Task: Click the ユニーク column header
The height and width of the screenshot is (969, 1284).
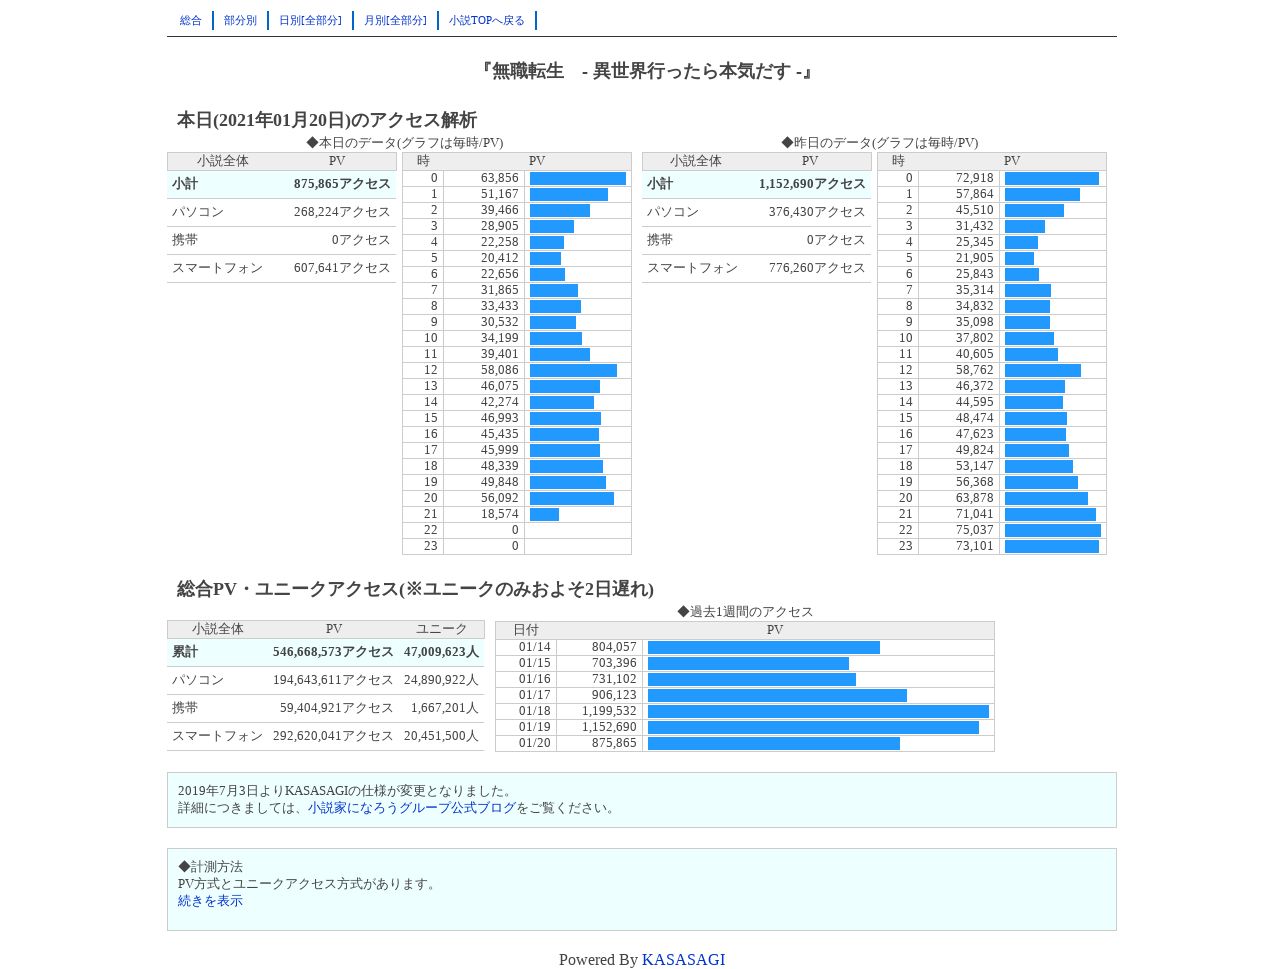Action: tap(441, 629)
